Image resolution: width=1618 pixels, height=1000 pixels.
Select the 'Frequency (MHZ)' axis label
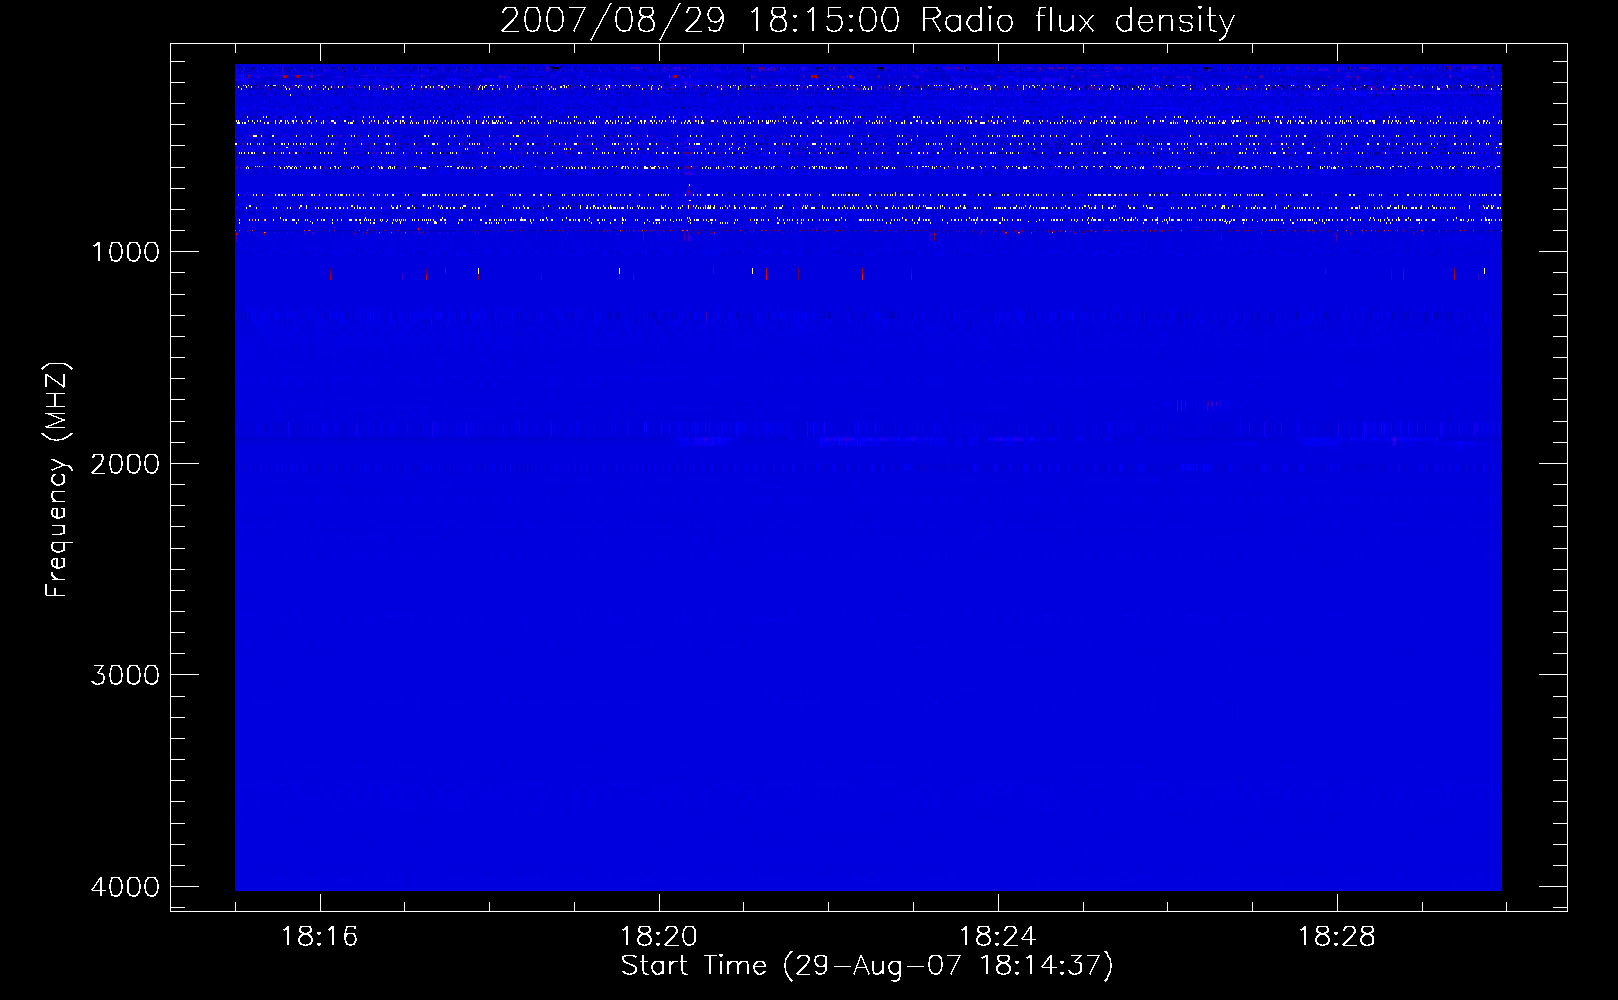[57, 479]
